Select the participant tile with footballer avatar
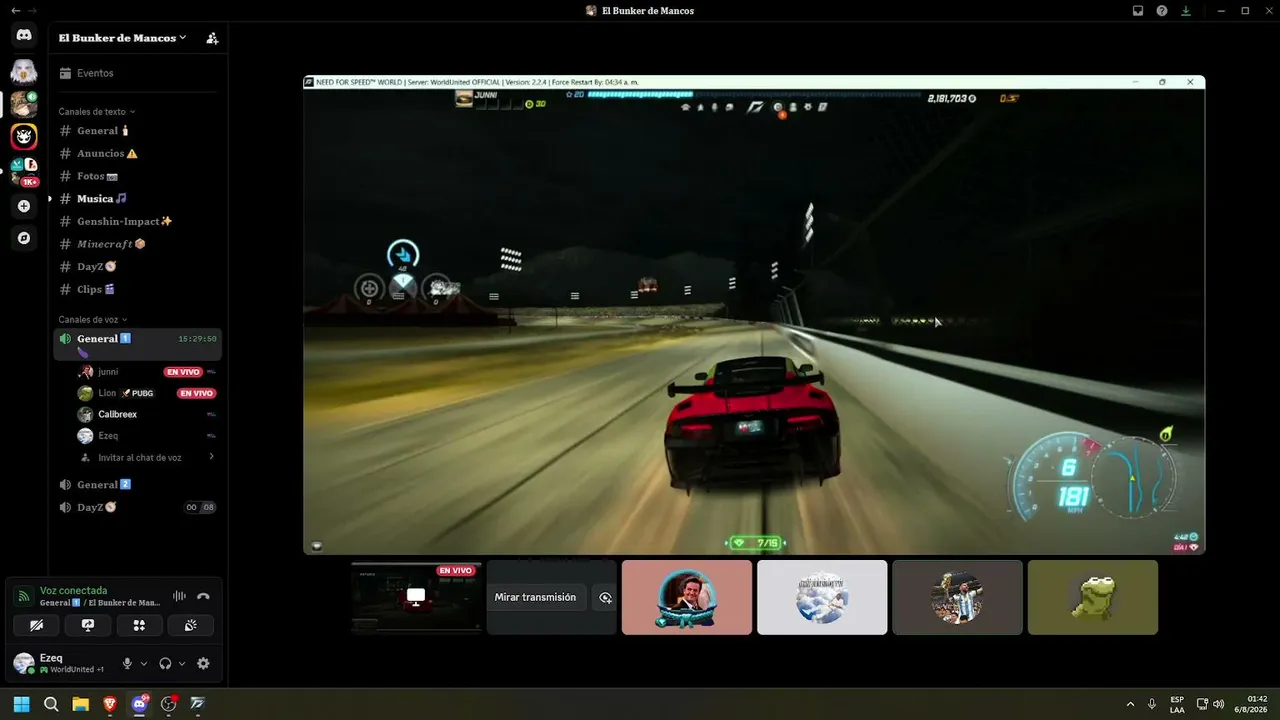1280x720 pixels. click(x=957, y=597)
